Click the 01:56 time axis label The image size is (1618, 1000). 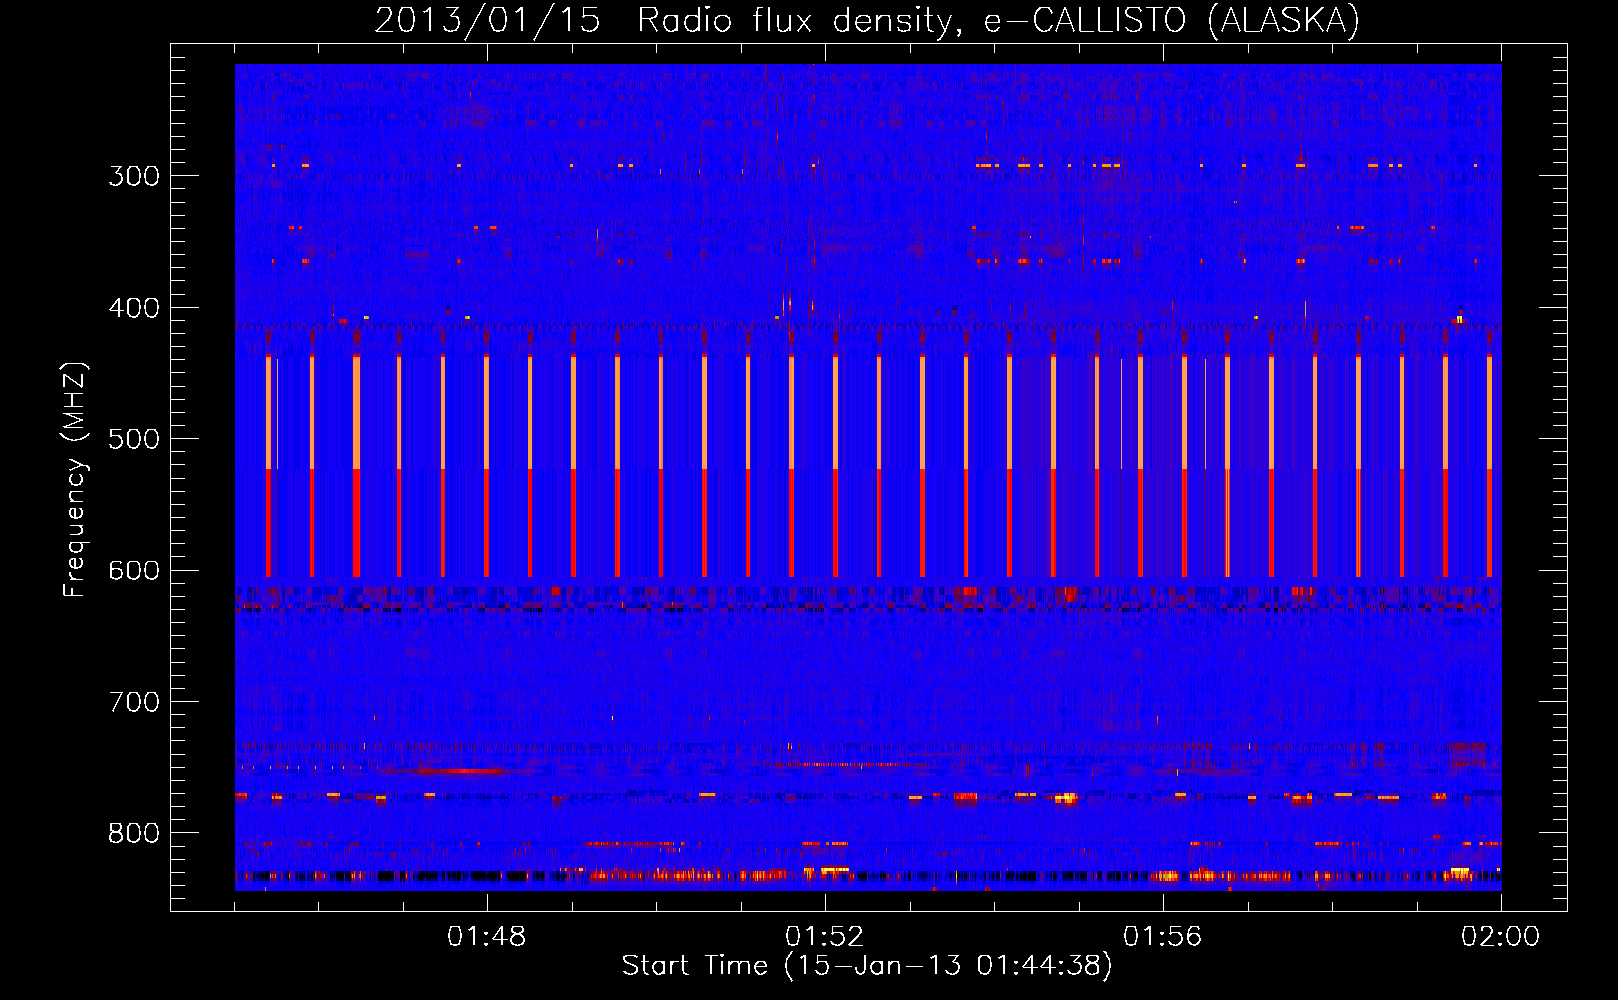1163,937
